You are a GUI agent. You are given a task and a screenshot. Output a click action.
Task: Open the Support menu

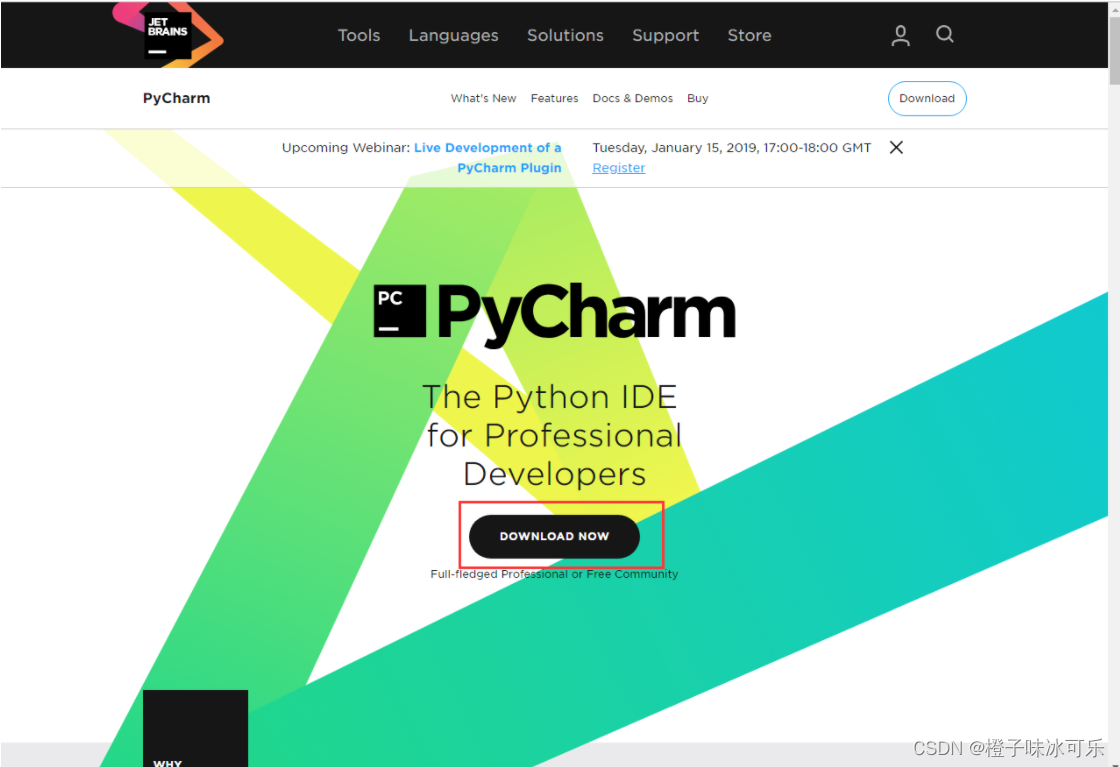[x=665, y=35]
